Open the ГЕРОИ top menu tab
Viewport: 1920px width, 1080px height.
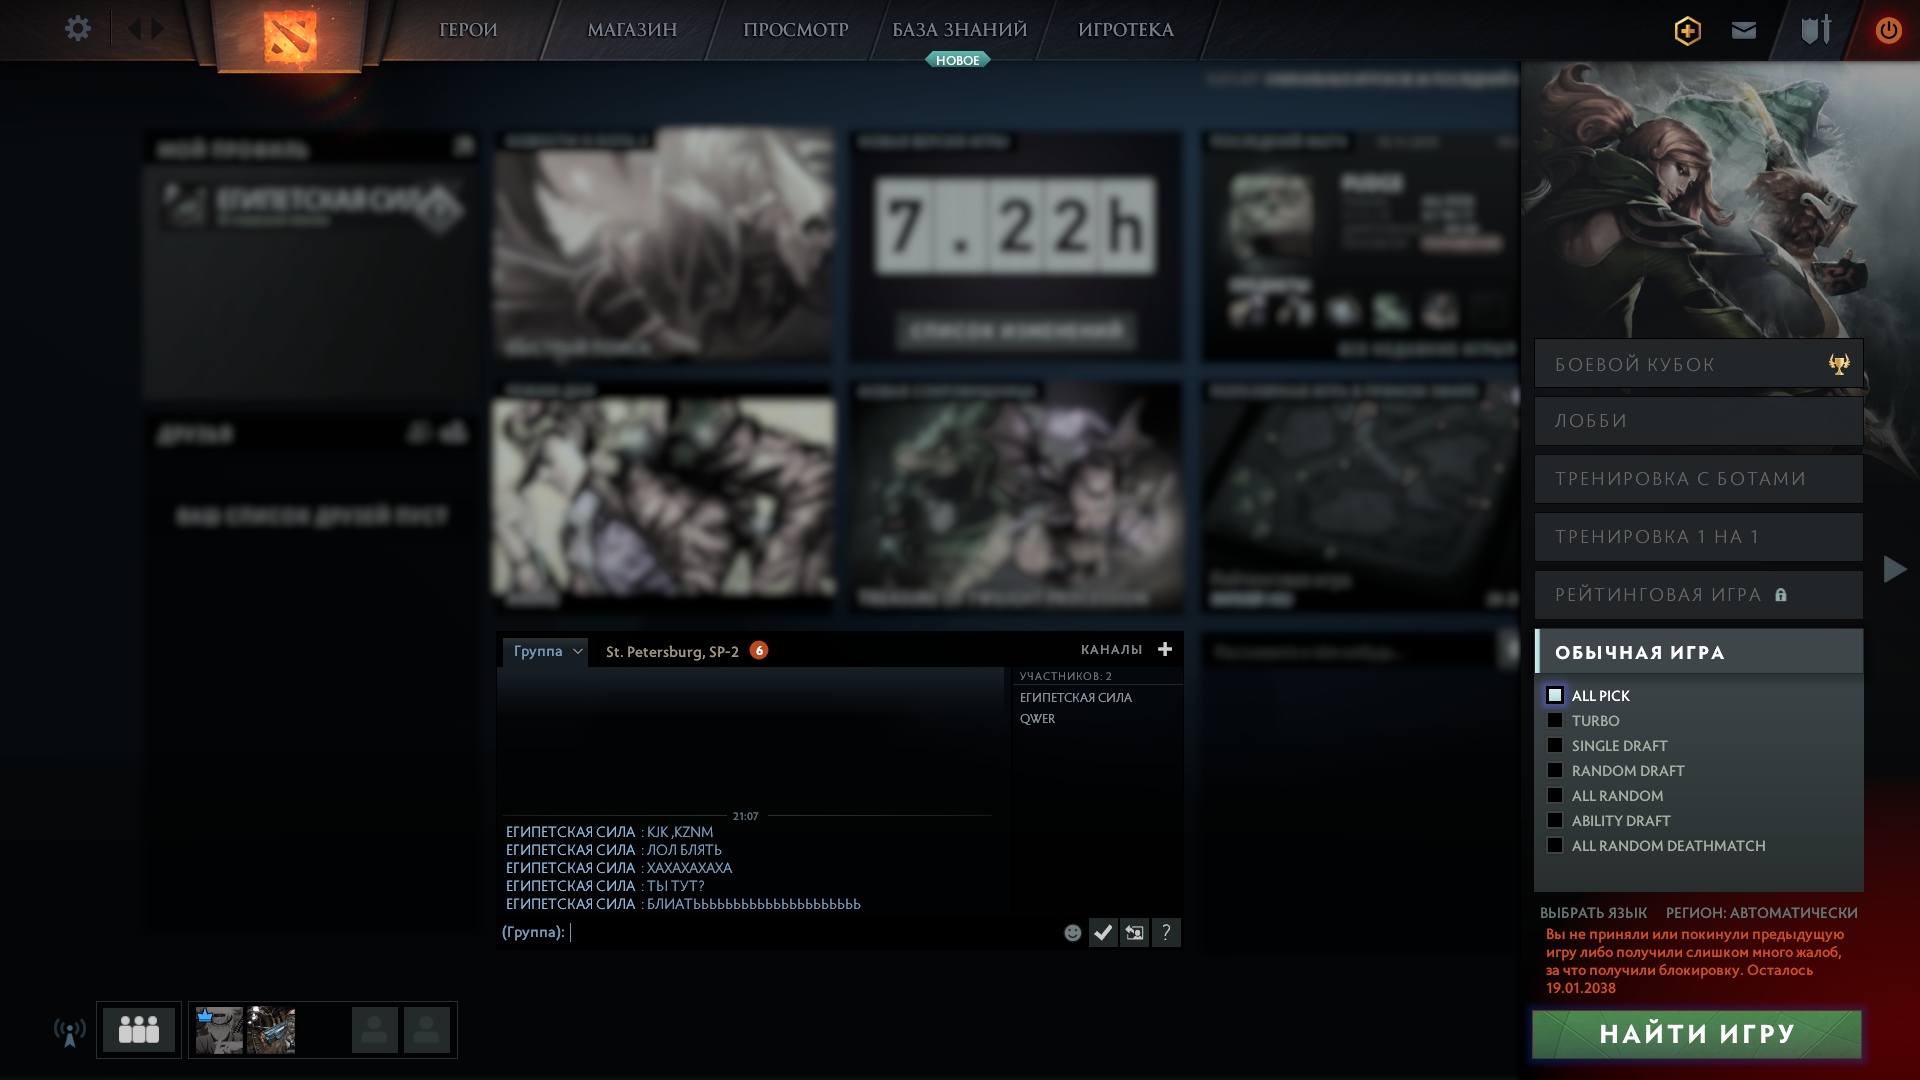tap(468, 30)
